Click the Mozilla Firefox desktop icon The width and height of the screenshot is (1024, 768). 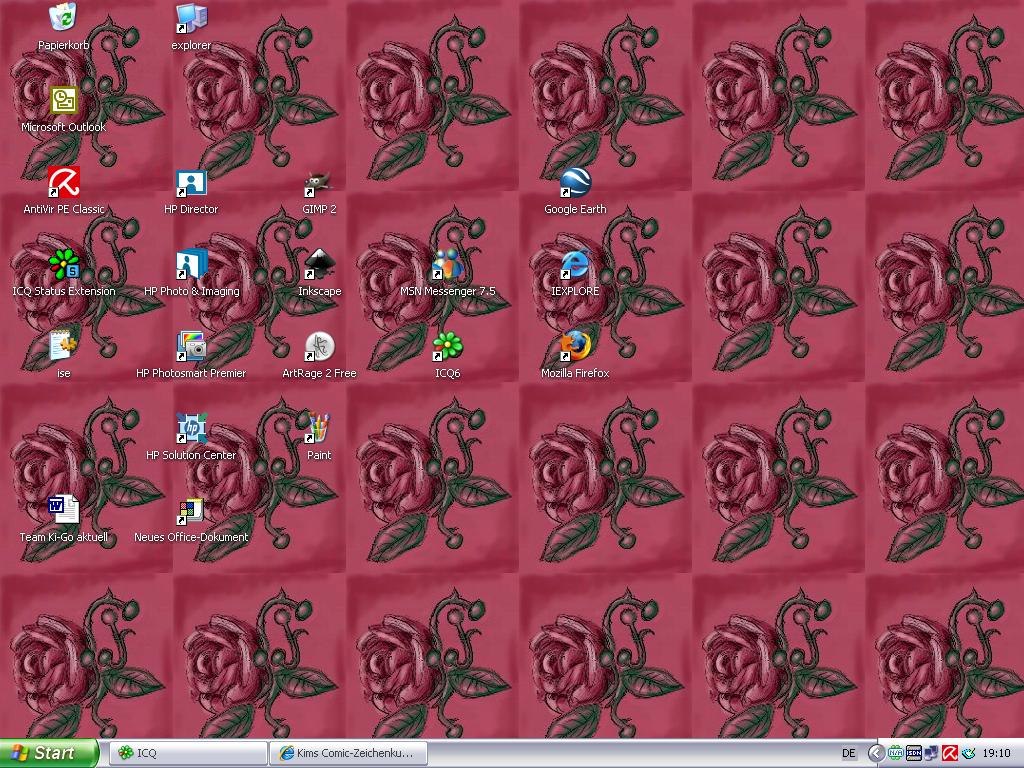(x=575, y=347)
